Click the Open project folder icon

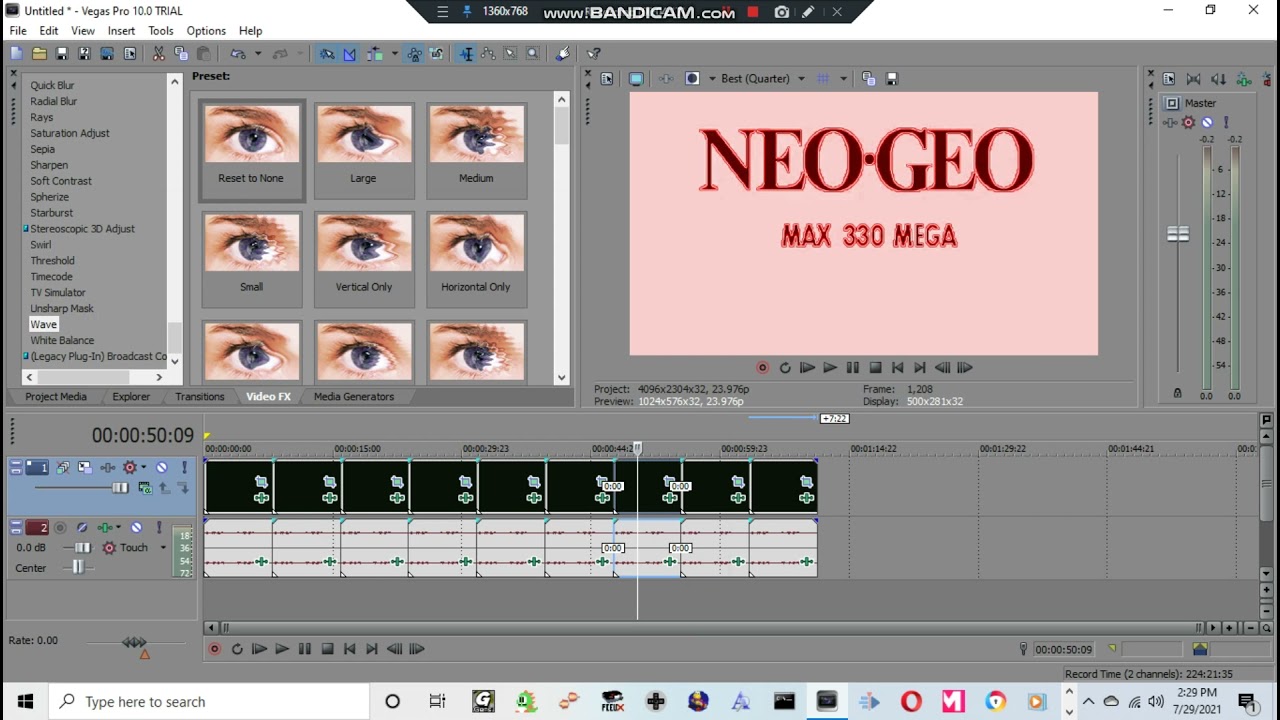39,54
